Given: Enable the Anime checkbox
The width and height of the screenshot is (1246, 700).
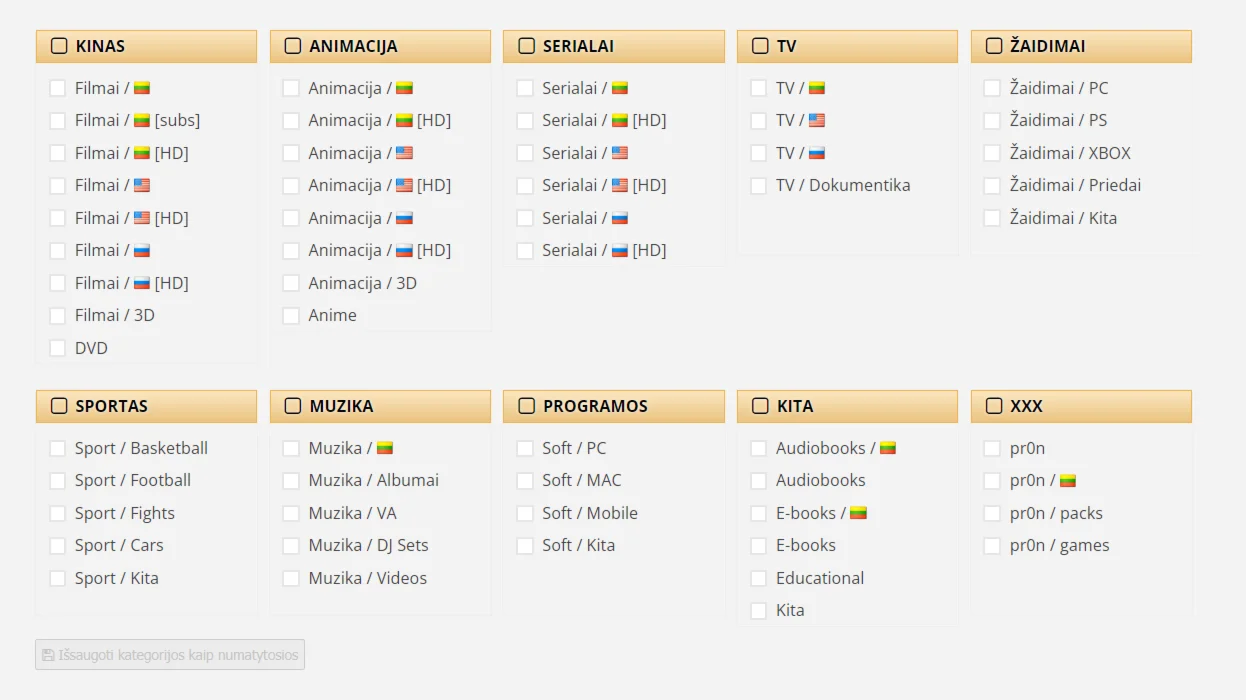Looking at the screenshot, I should point(291,316).
